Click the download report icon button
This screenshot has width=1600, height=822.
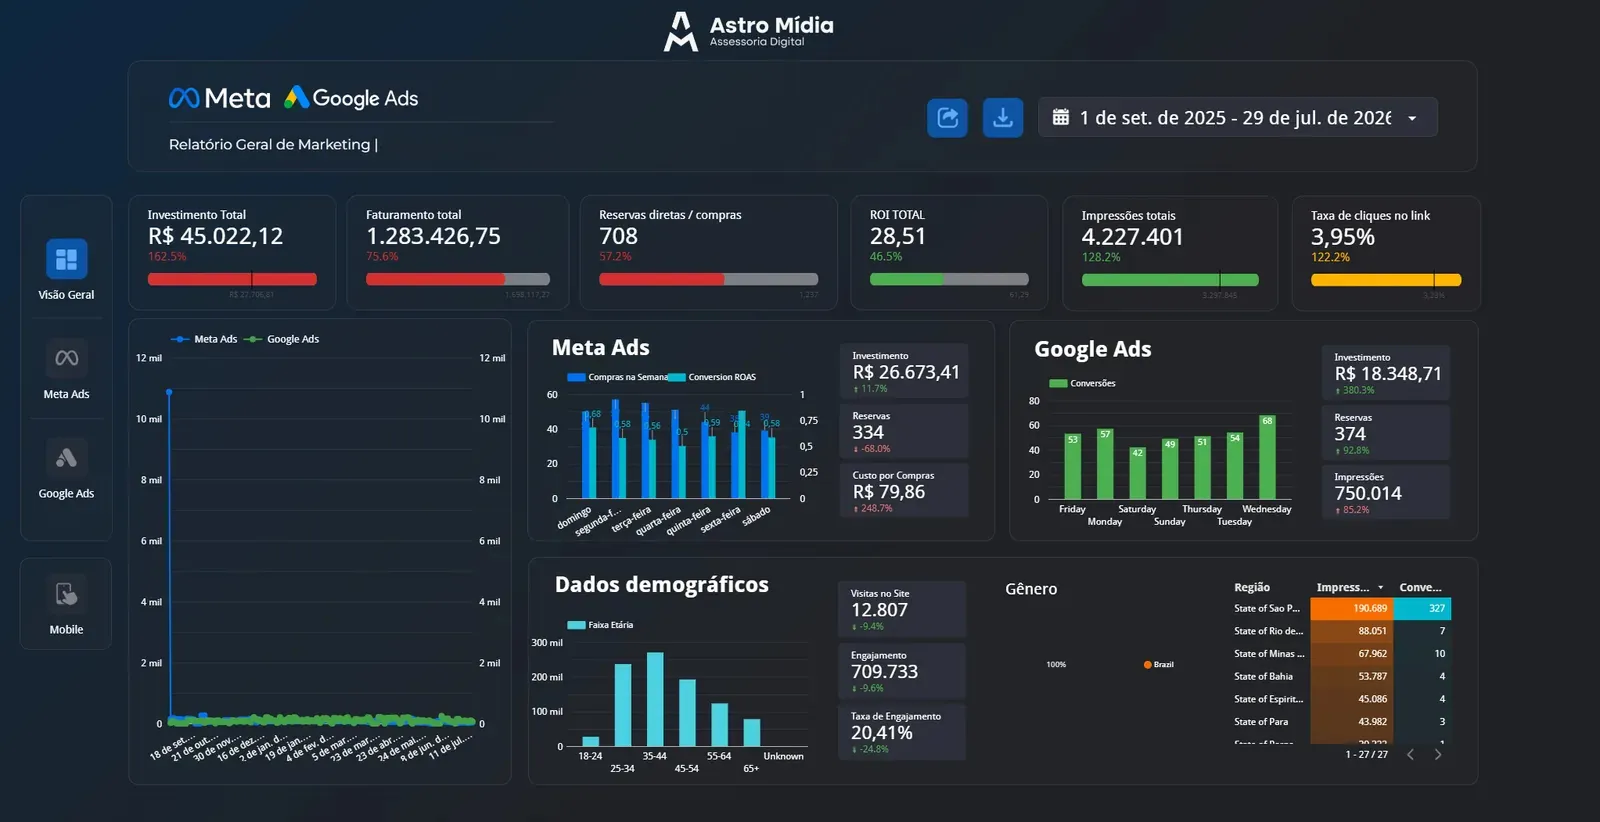(1003, 118)
